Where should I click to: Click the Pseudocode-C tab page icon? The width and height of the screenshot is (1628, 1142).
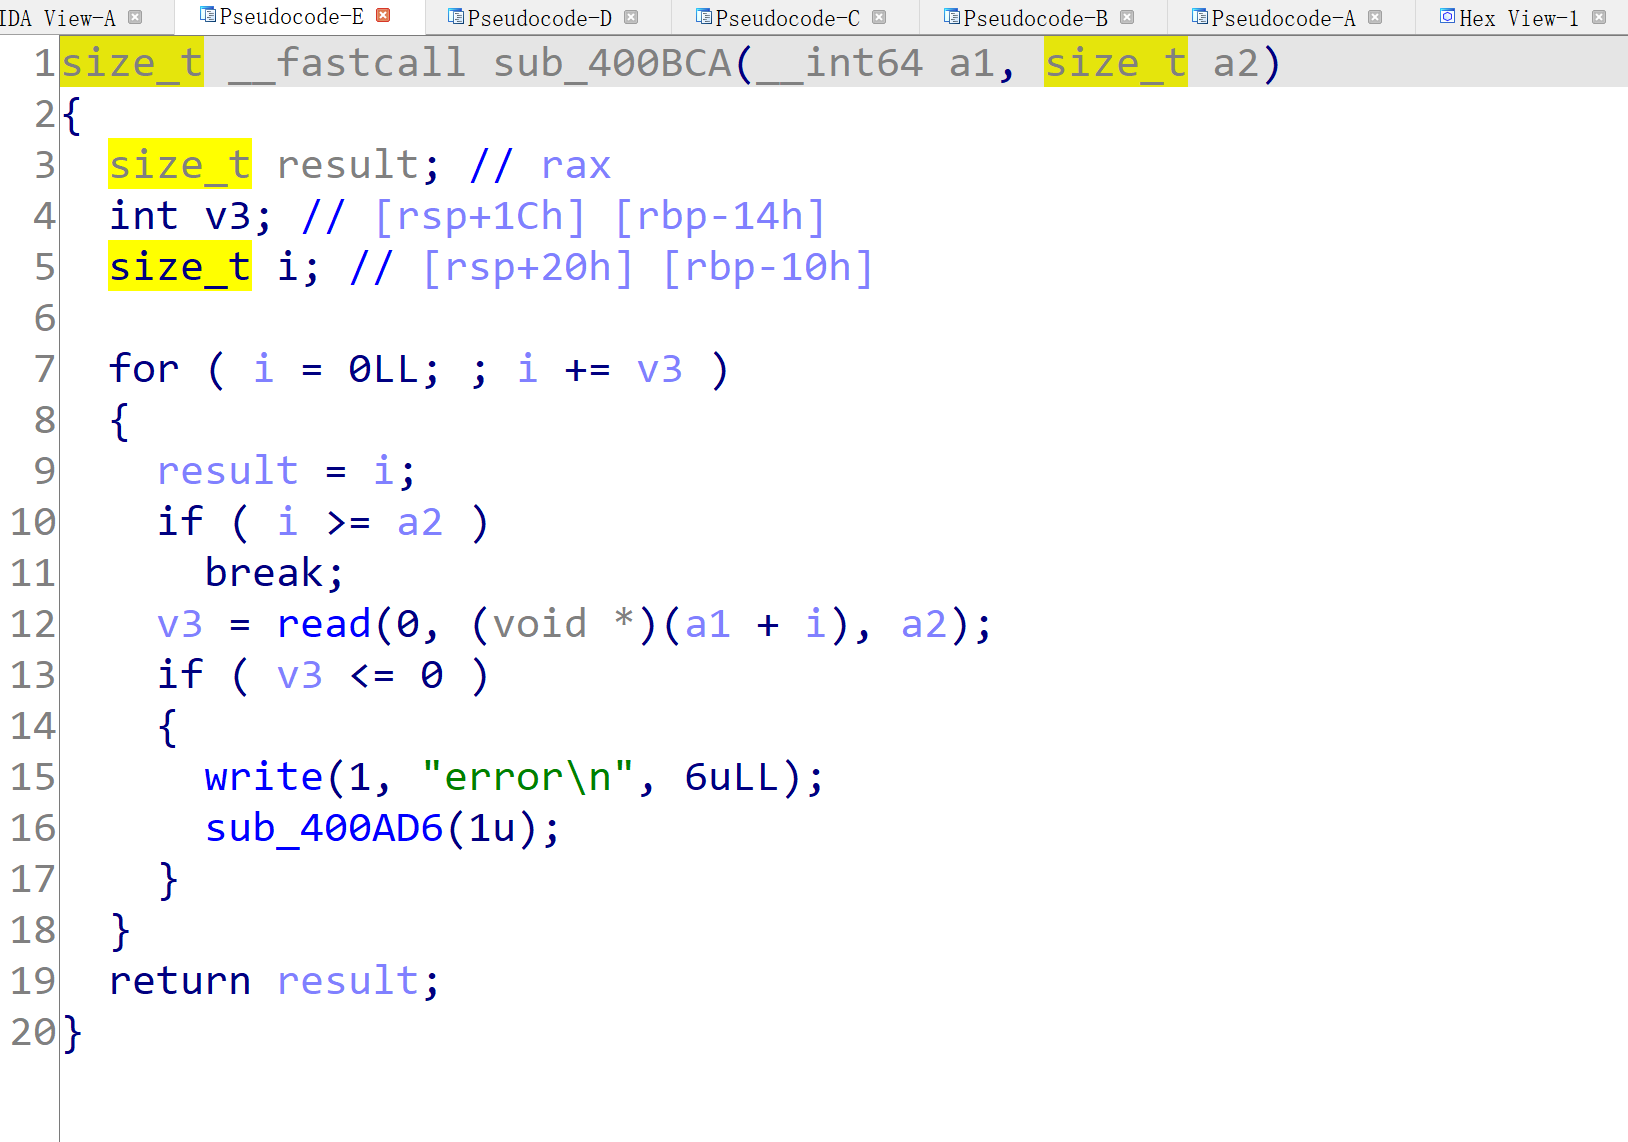[704, 17]
